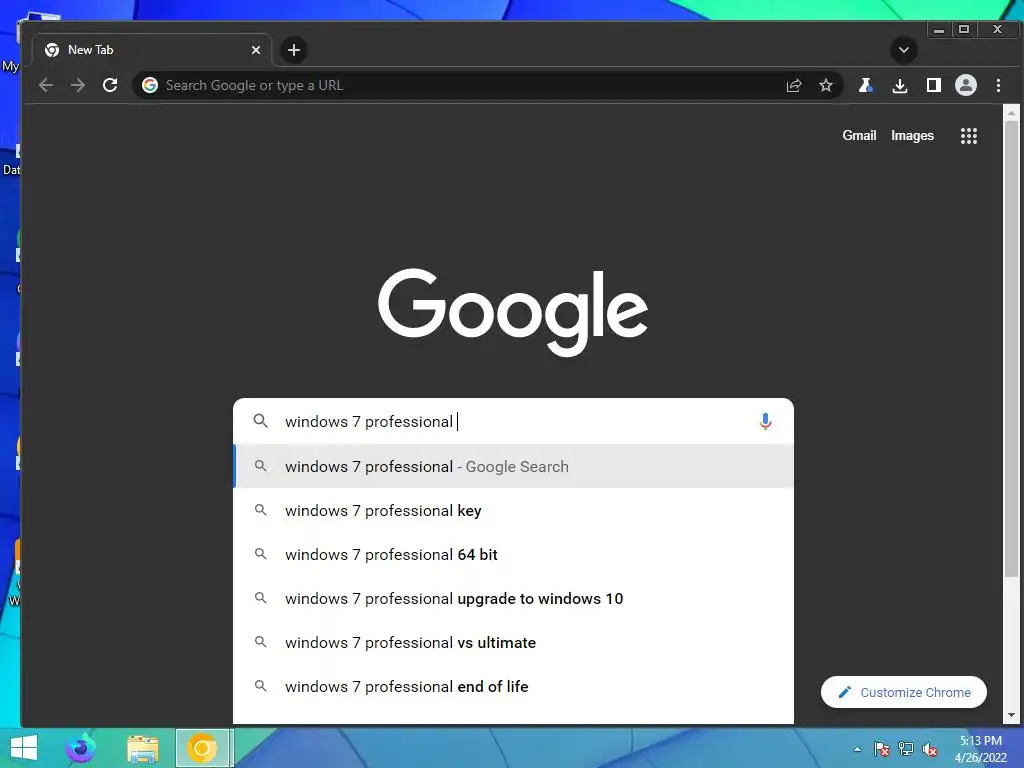Open the Images link
Image resolution: width=1024 pixels, height=768 pixels.
tap(912, 136)
